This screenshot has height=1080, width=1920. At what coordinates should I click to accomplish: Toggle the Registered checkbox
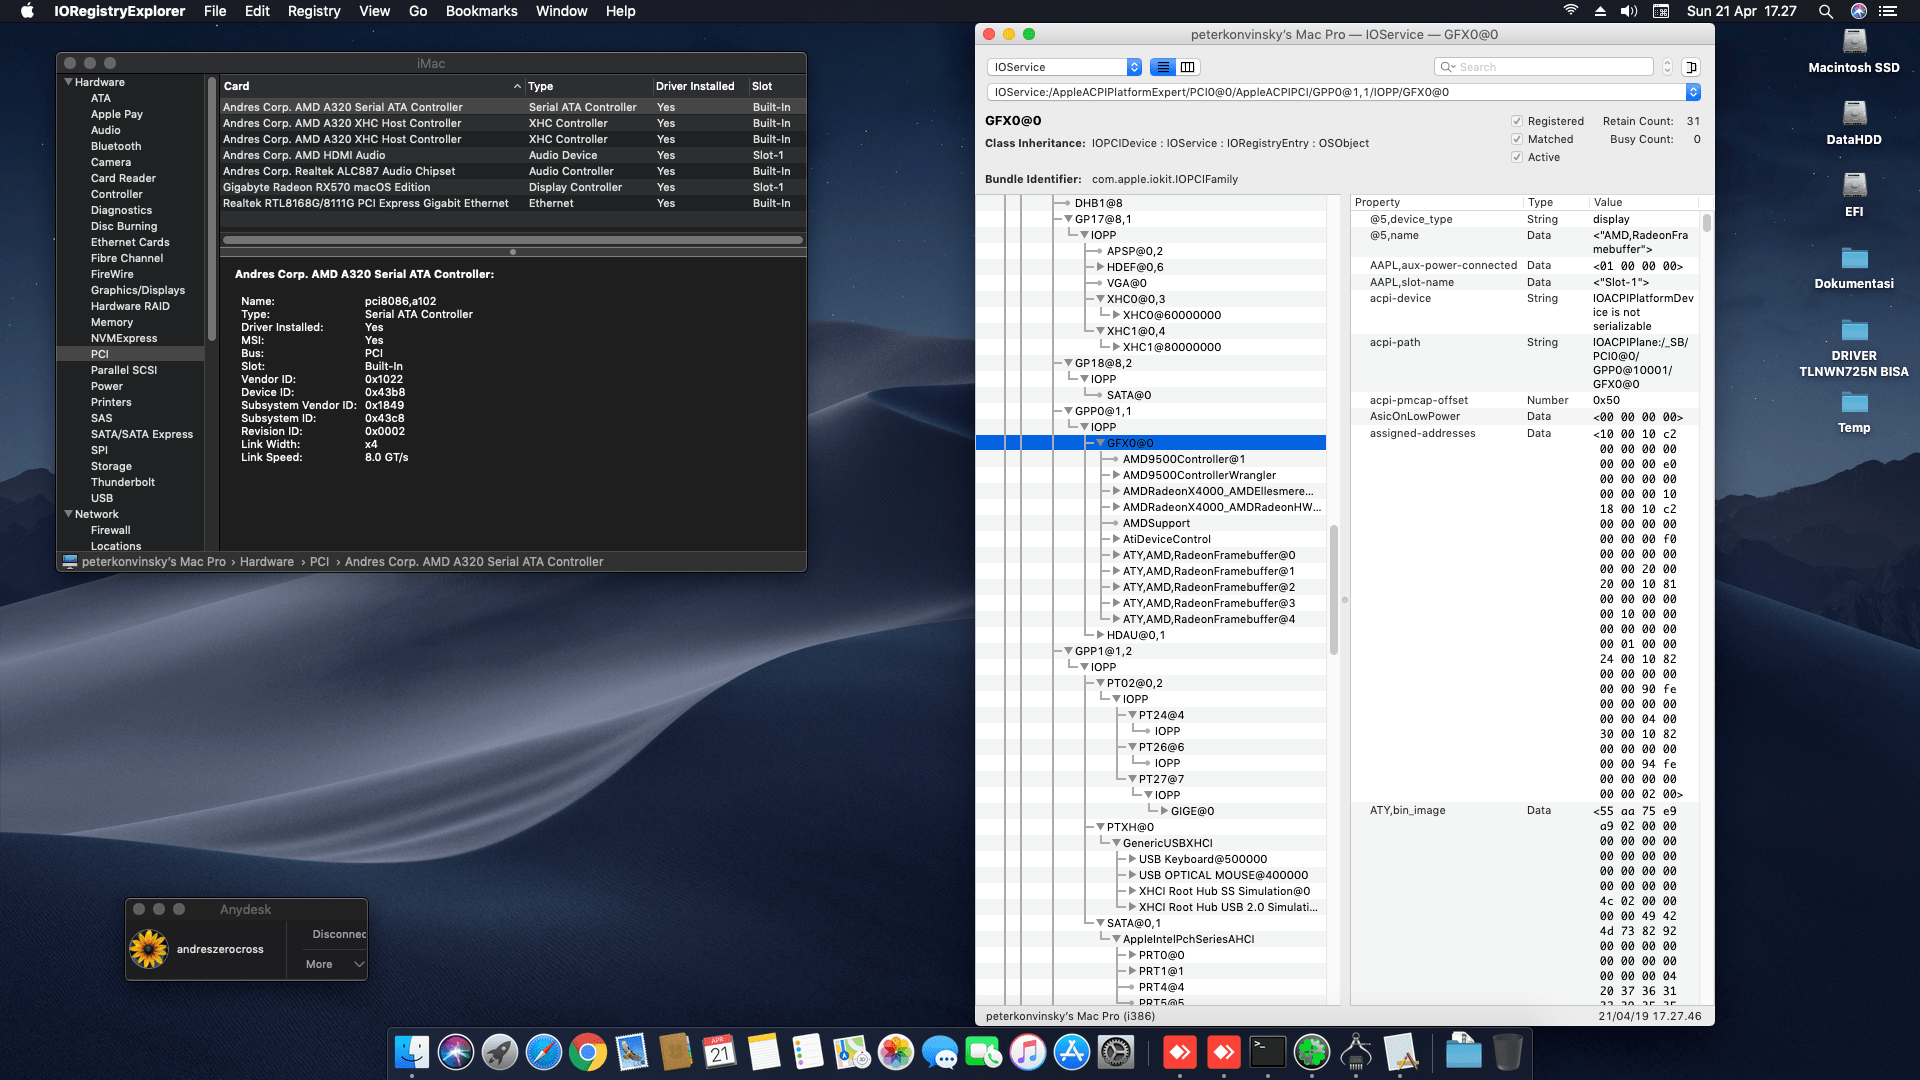click(1517, 121)
